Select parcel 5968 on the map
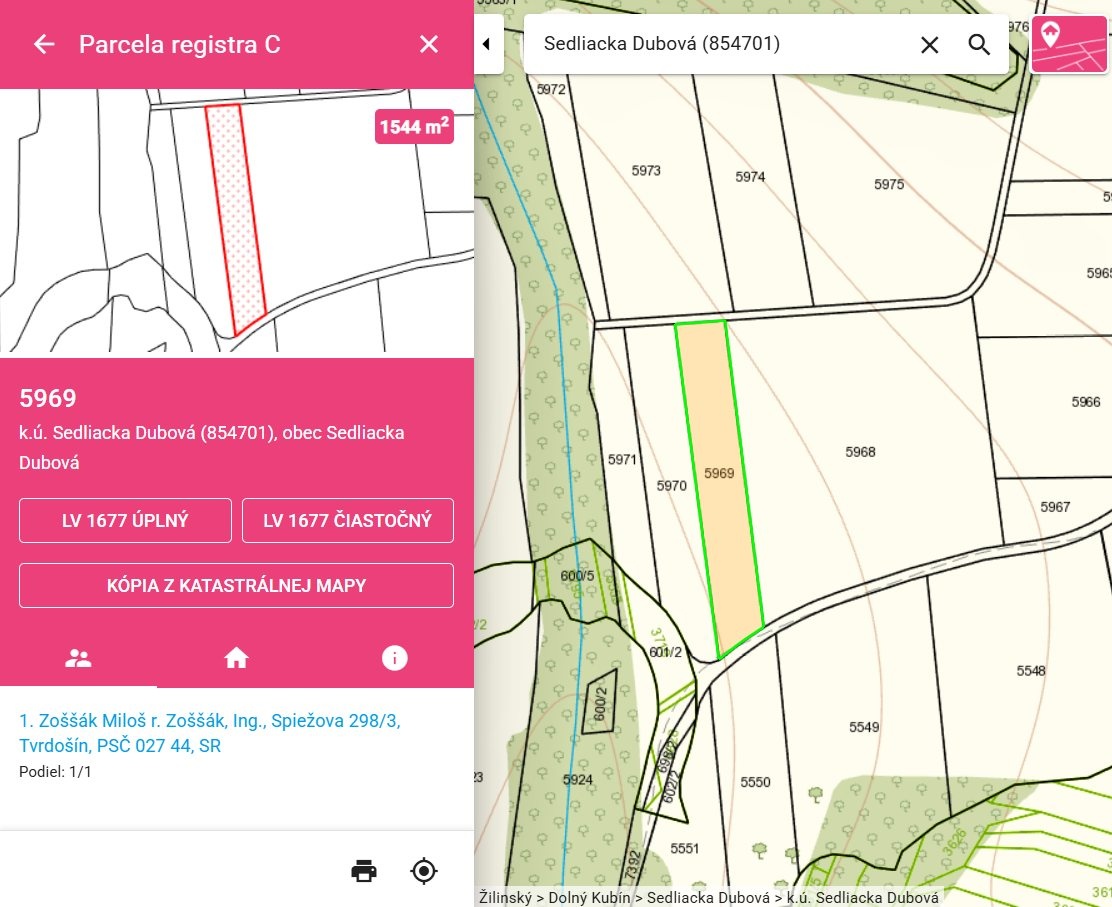Viewport: 1112px width, 907px height. click(859, 452)
